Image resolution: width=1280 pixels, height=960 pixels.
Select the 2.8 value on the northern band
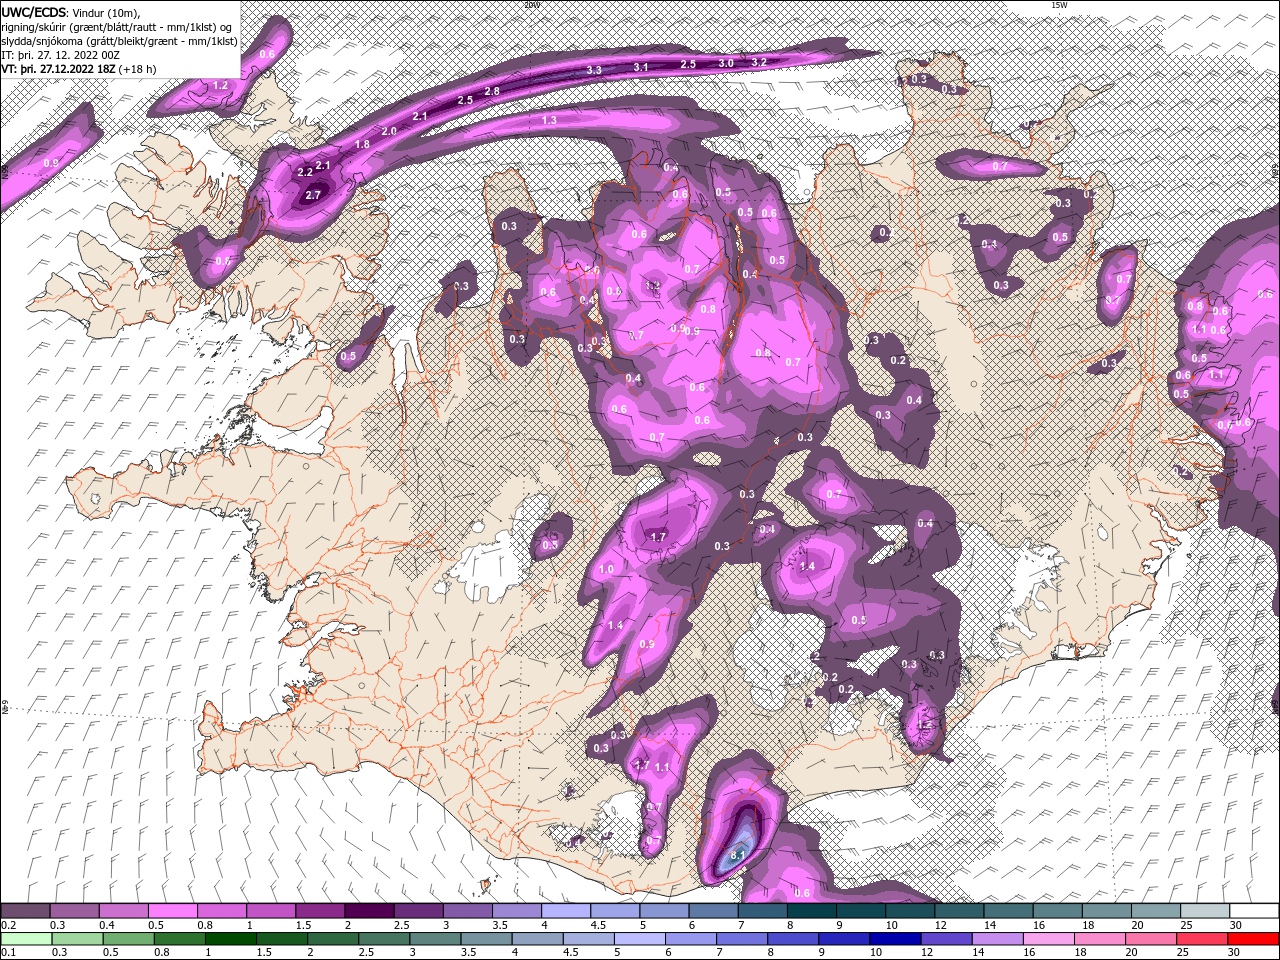(492, 91)
